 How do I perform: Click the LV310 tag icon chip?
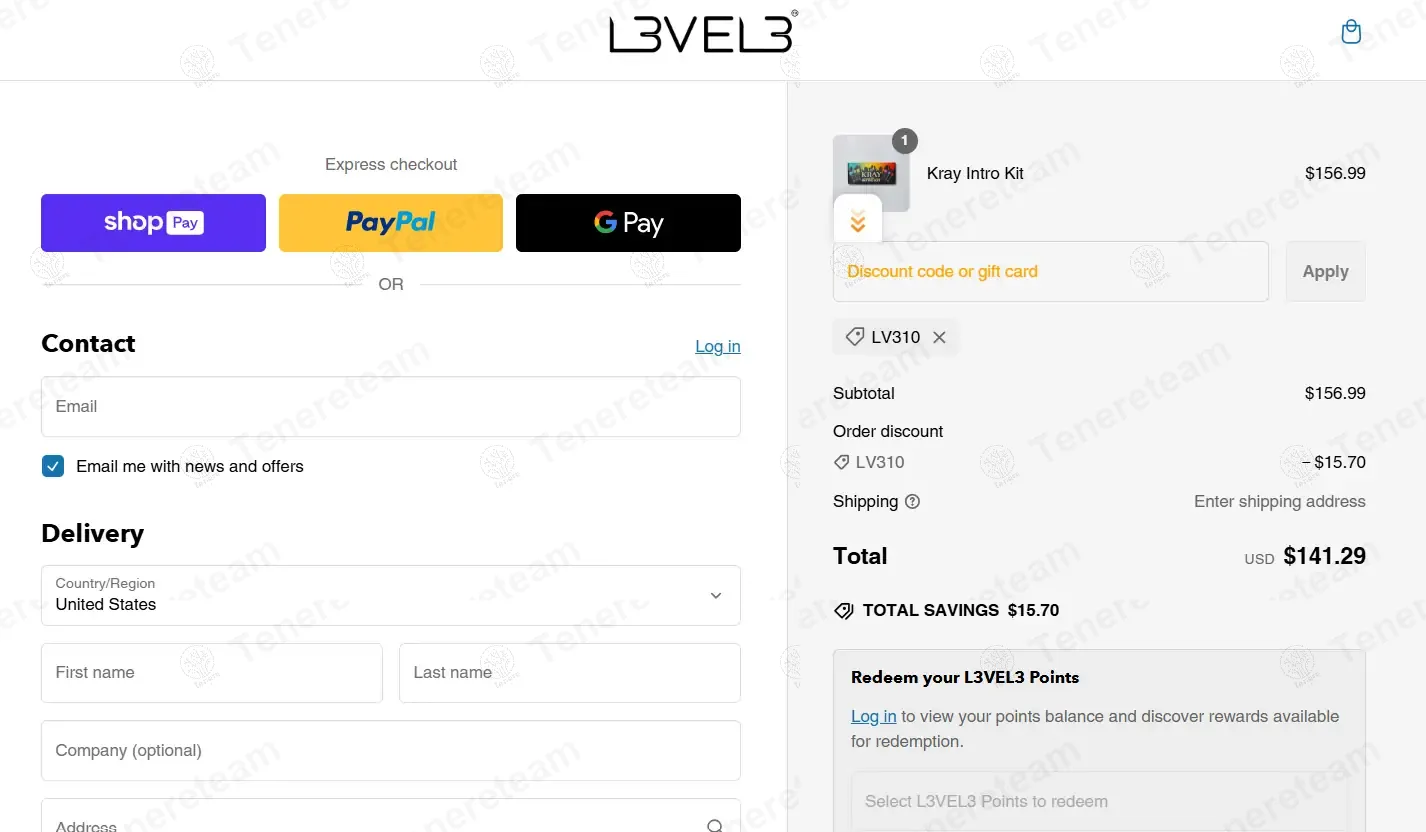point(896,338)
